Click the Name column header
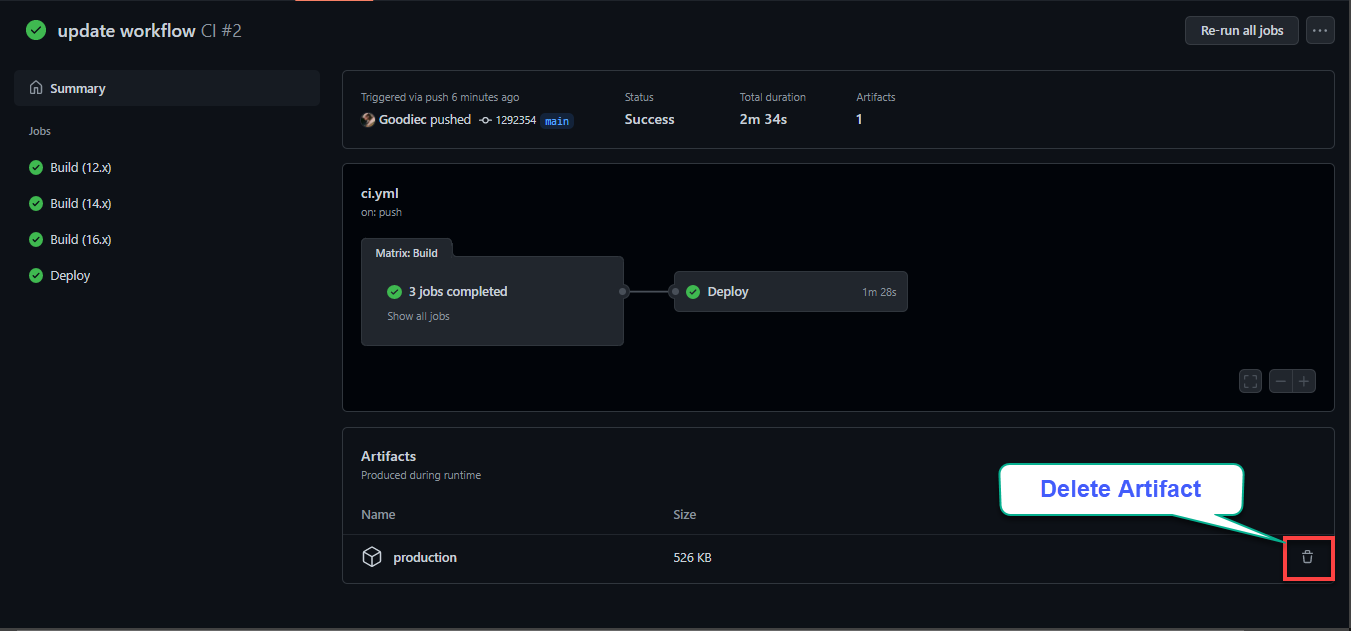 click(x=378, y=514)
